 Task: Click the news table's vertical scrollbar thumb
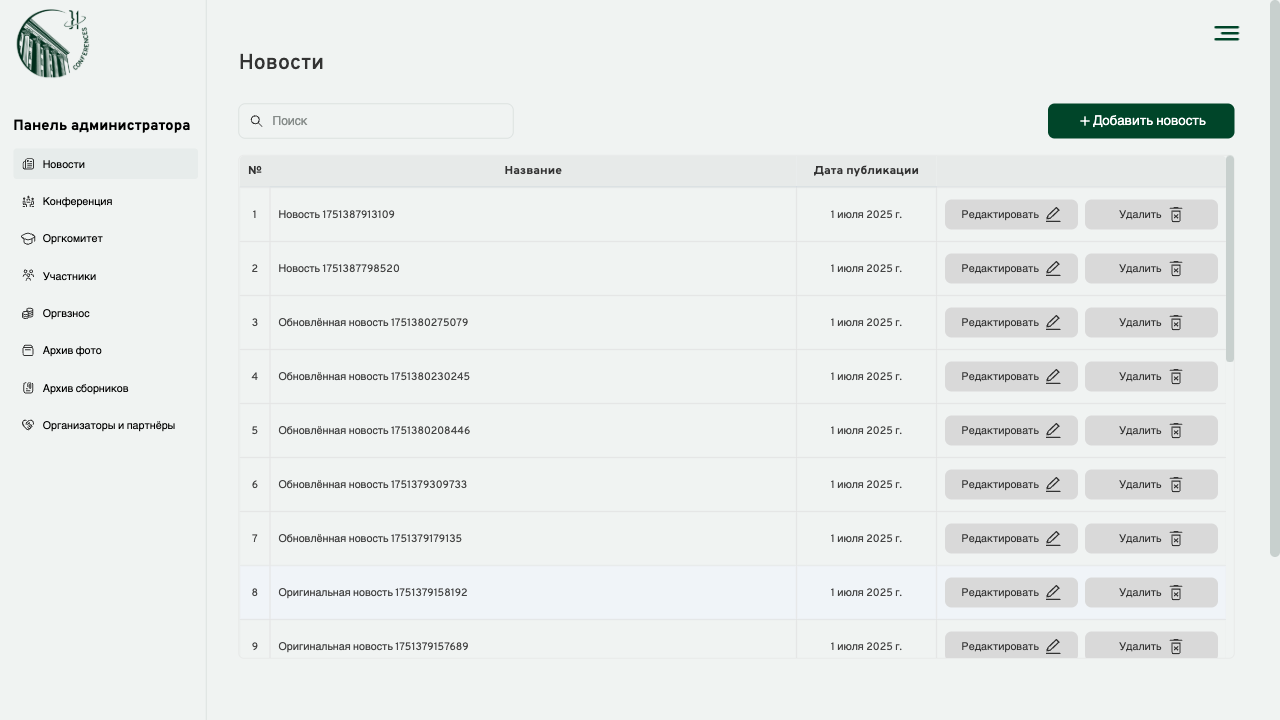click(x=1229, y=258)
